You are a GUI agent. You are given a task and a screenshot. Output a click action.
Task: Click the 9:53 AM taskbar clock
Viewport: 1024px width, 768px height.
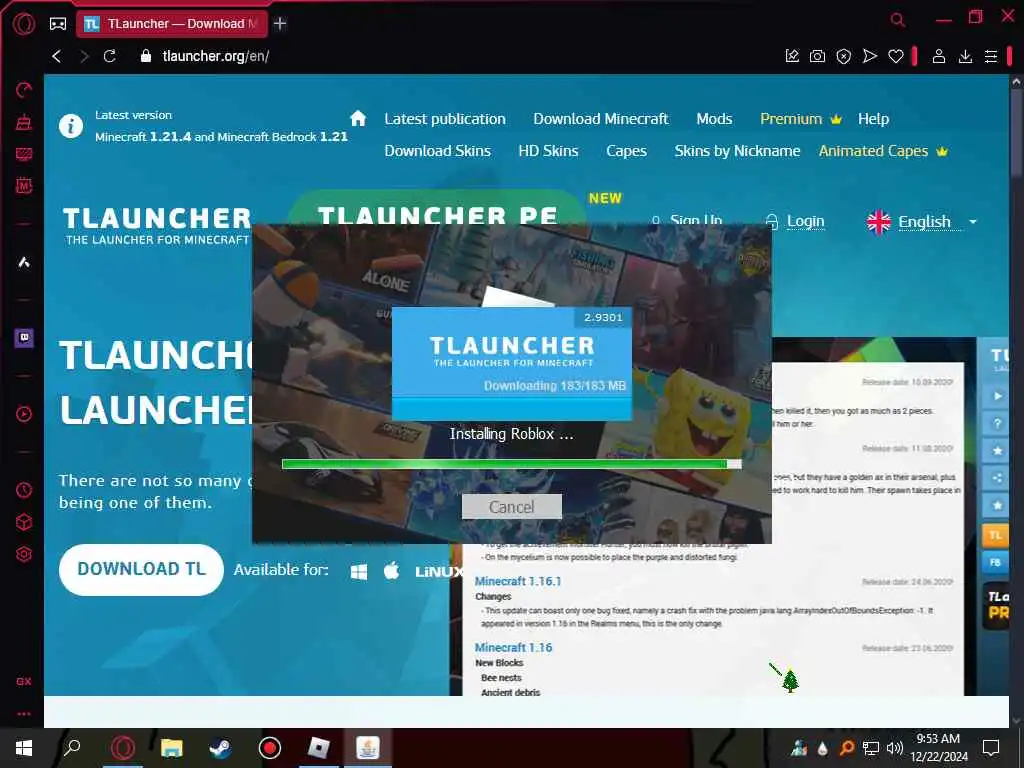click(938, 739)
